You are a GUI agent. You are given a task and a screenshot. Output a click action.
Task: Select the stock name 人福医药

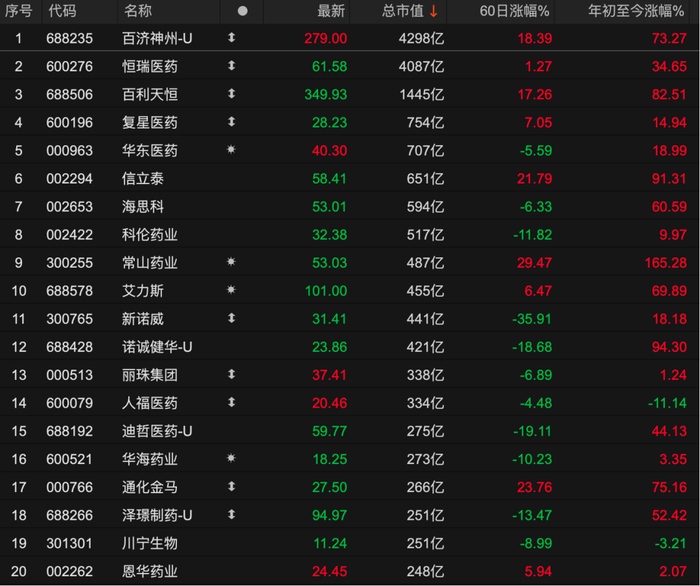[150, 403]
